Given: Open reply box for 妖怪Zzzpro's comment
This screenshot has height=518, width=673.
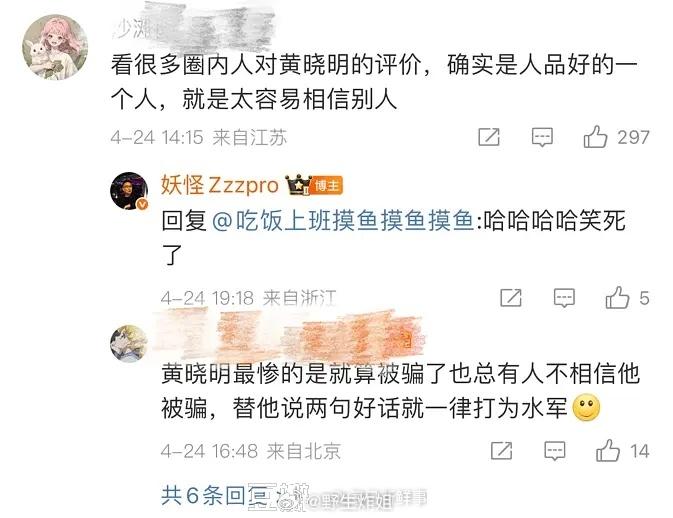Looking at the screenshot, I should [564, 298].
